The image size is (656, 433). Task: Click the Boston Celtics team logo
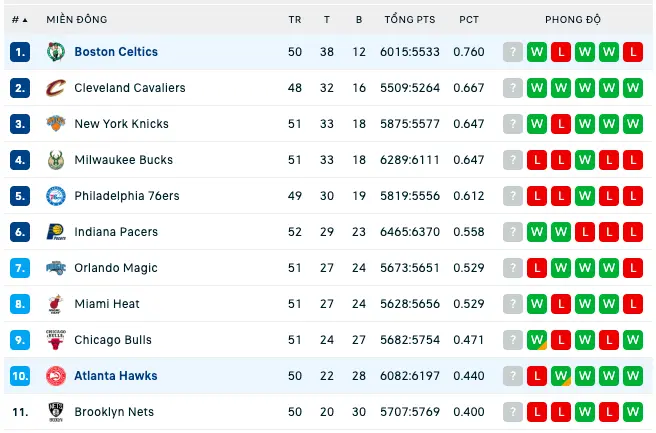tap(56, 52)
